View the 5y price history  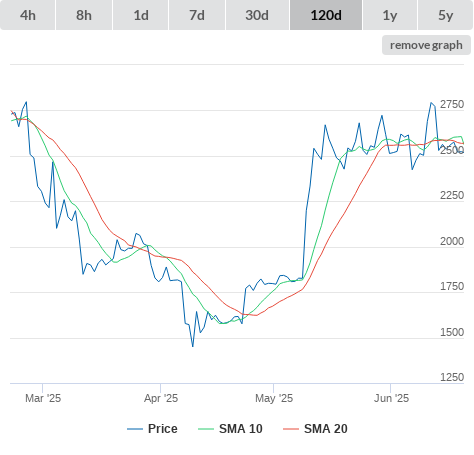point(446,15)
